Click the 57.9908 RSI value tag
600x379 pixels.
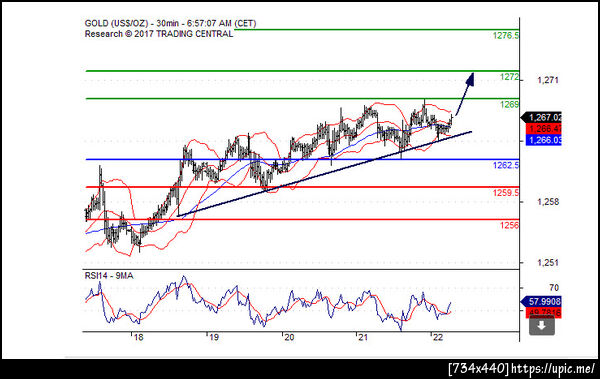(541, 302)
